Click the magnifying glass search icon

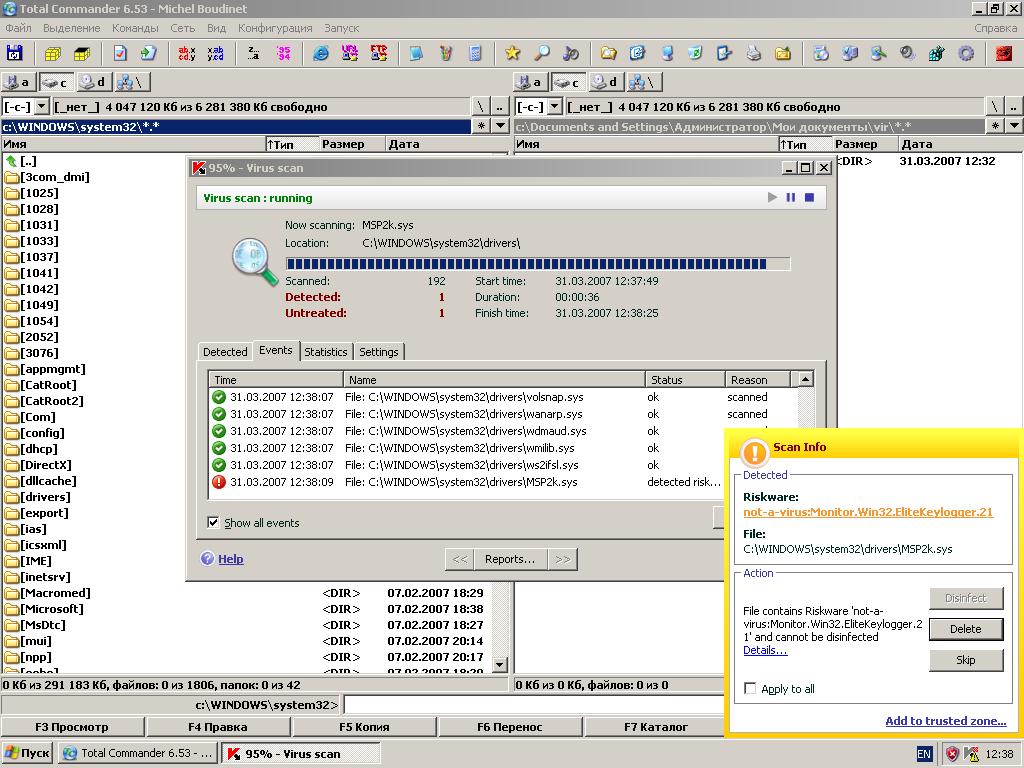pos(541,53)
